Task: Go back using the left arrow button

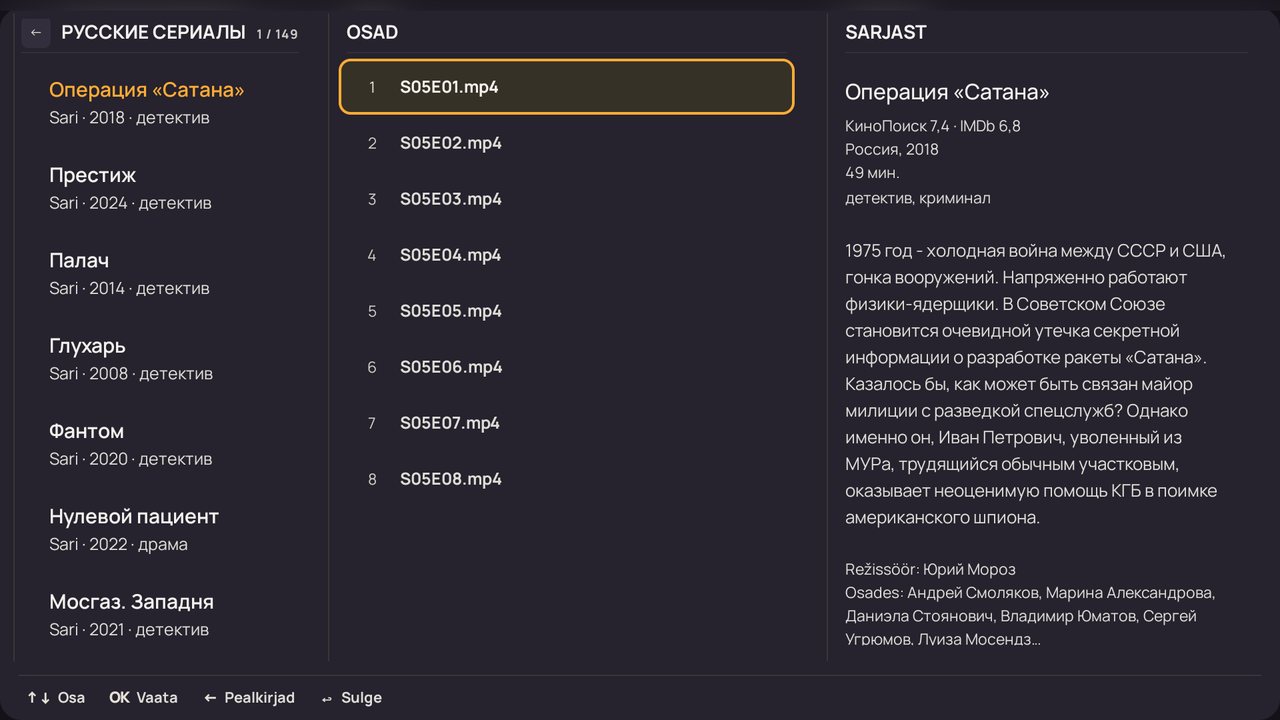Action: (x=36, y=33)
